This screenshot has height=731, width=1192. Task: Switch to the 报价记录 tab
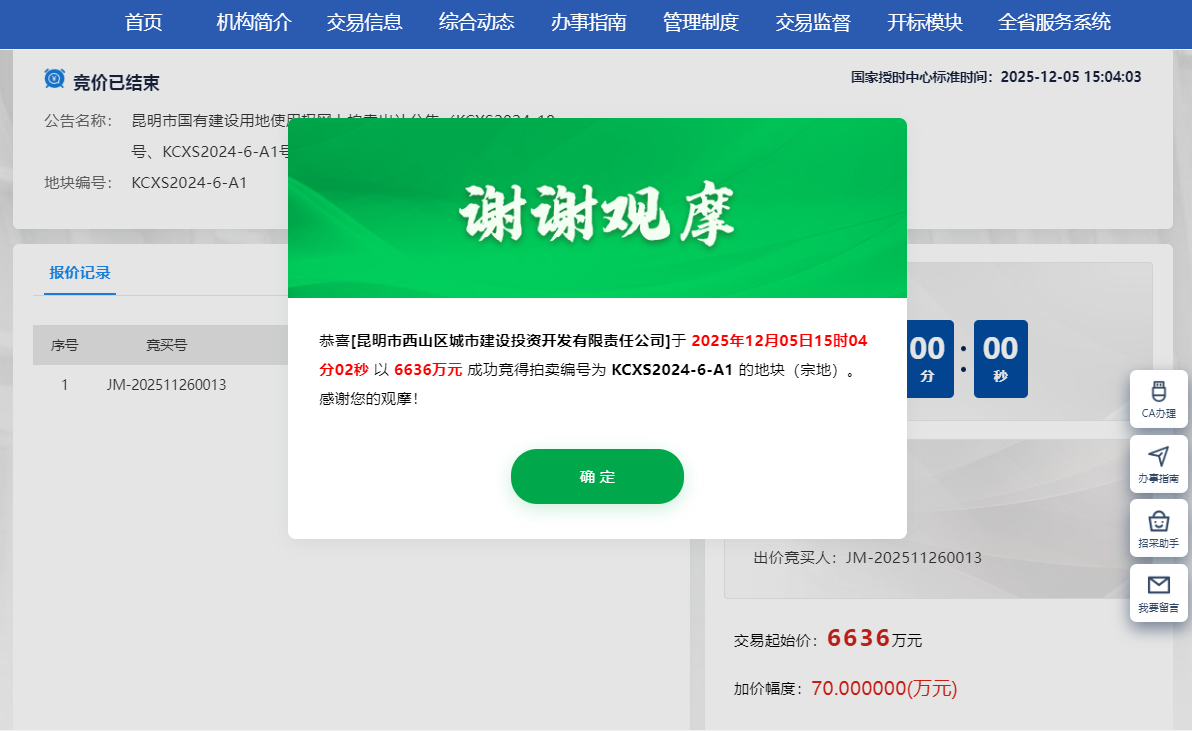point(80,273)
